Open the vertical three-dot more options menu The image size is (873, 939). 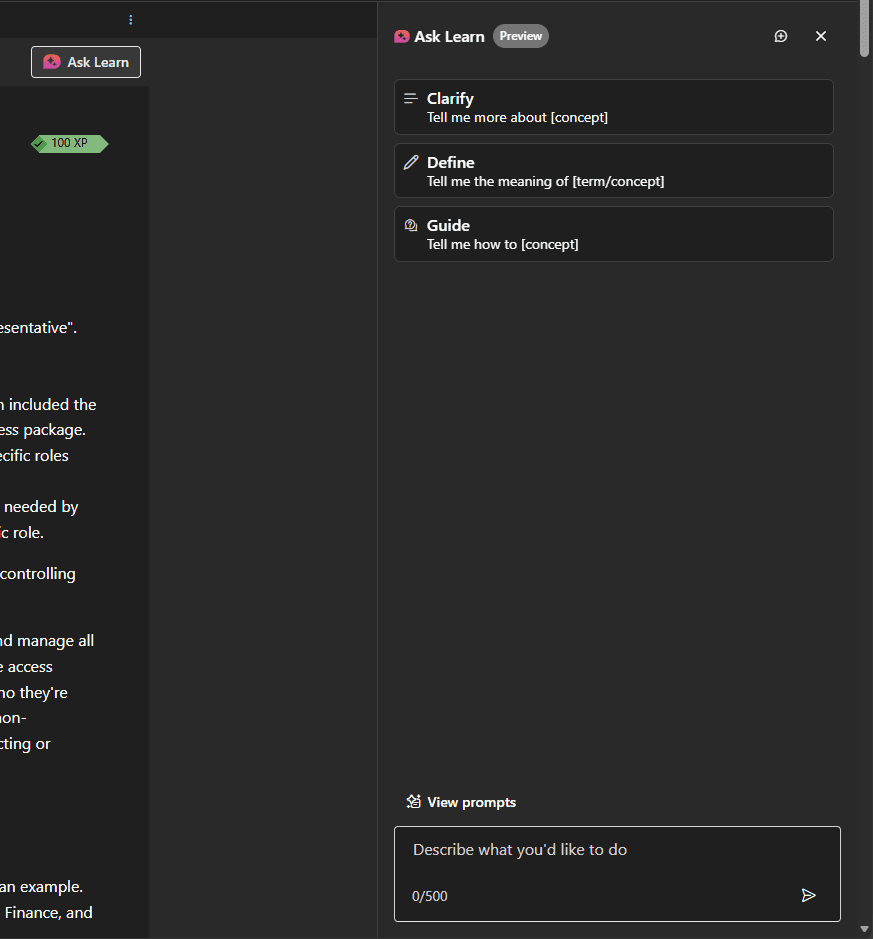pos(131,20)
